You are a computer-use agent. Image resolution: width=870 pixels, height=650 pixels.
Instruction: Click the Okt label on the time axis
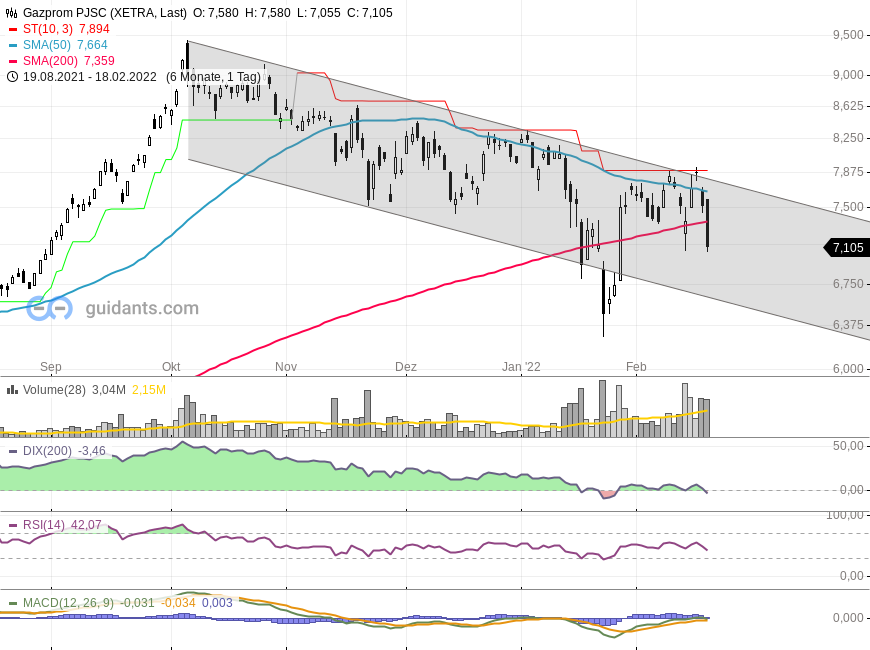171,367
